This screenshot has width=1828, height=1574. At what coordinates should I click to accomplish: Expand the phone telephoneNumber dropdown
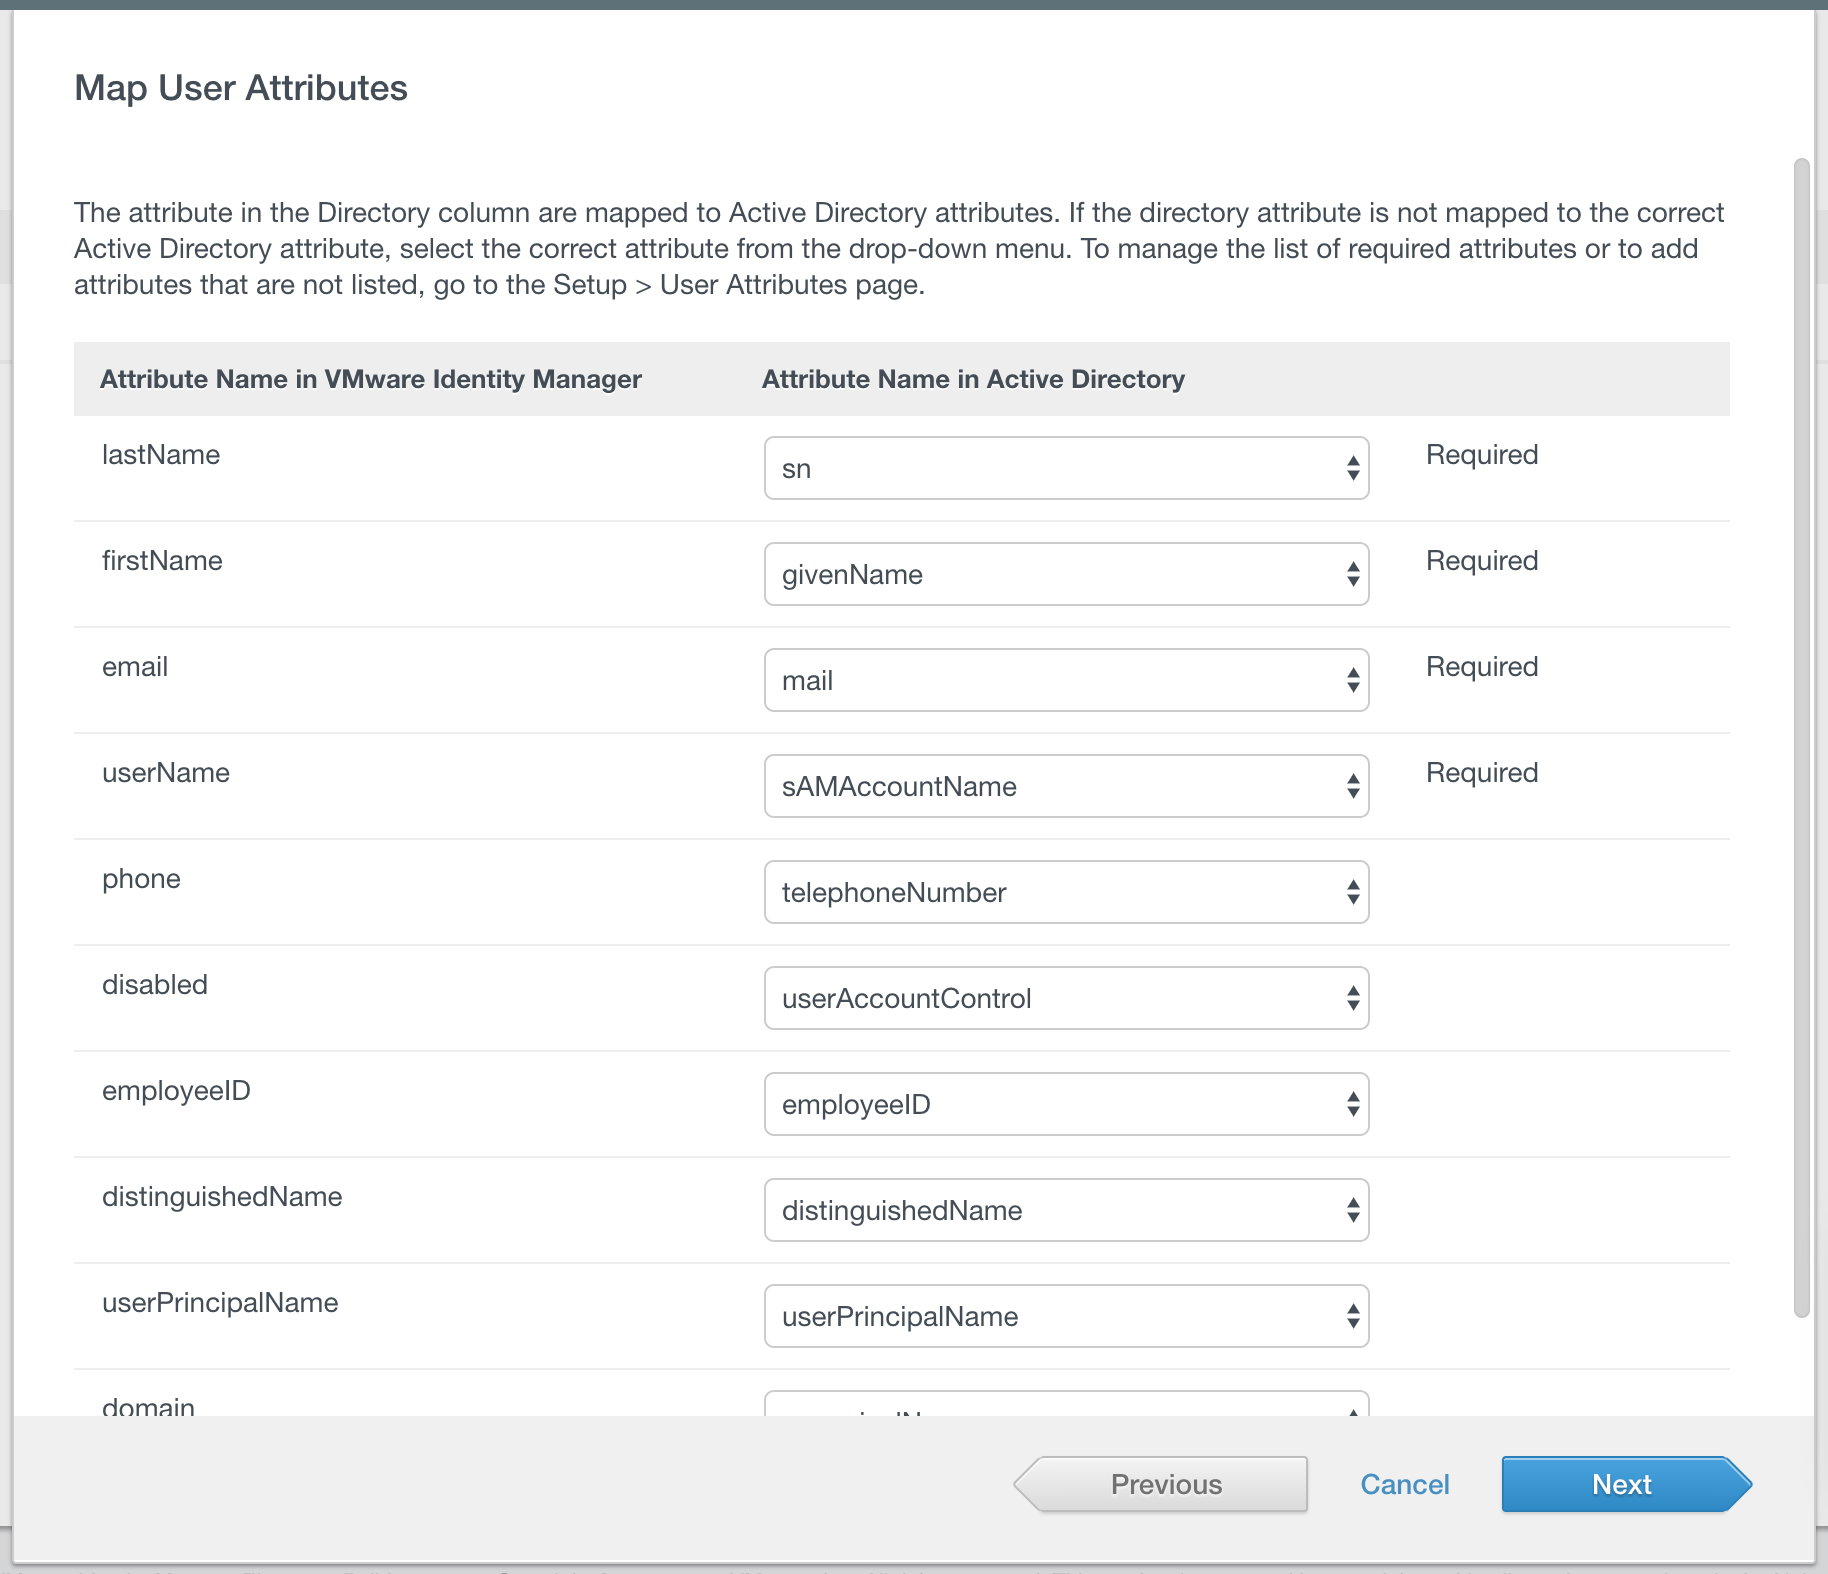1066,892
